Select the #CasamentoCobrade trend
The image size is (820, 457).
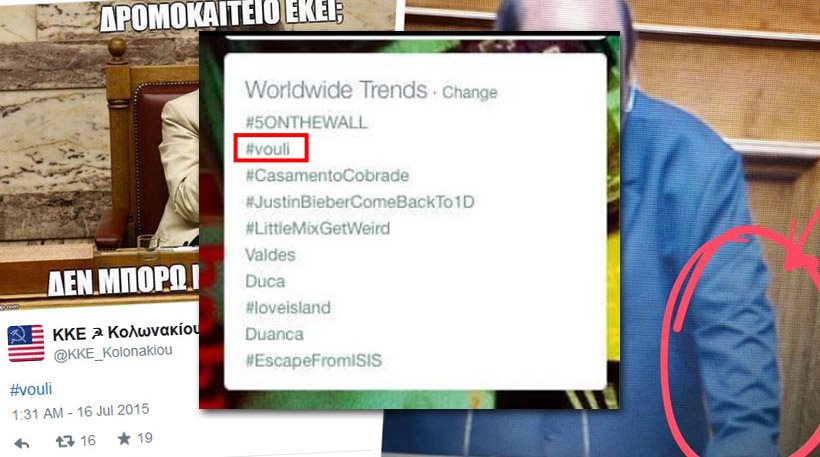pyautogui.click(x=327, y=175)
